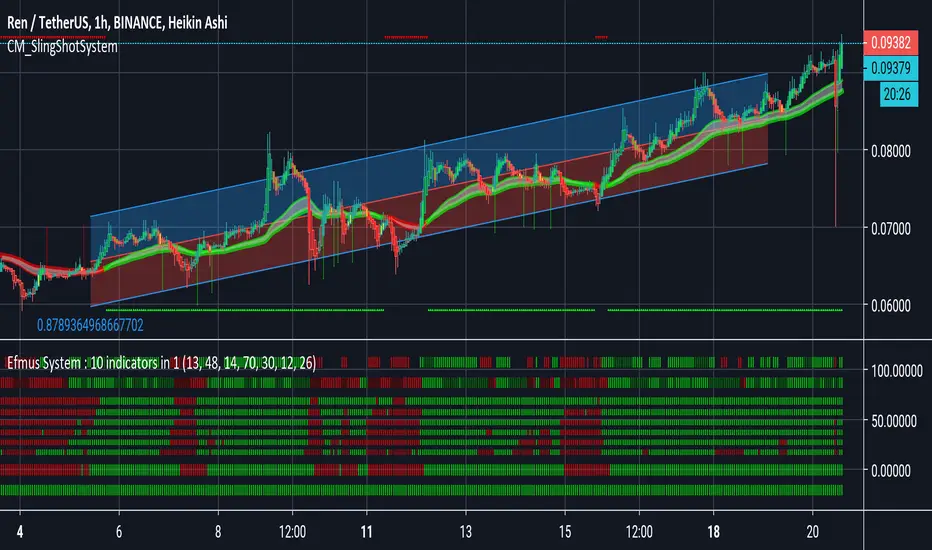932x550 pixels.
Task: Click the 20:26 countdown label
Action: click(x=897, y=94)
